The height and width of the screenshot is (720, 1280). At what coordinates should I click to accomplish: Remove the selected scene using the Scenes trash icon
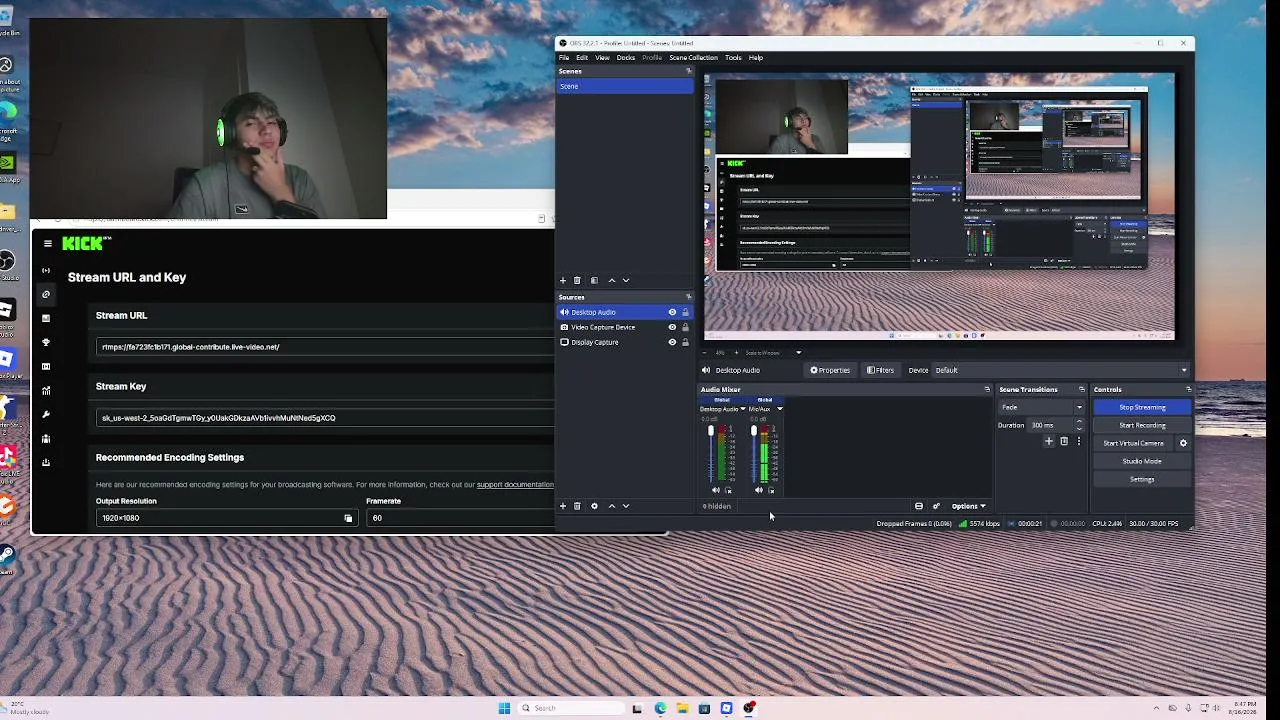(x=577, y=280)
